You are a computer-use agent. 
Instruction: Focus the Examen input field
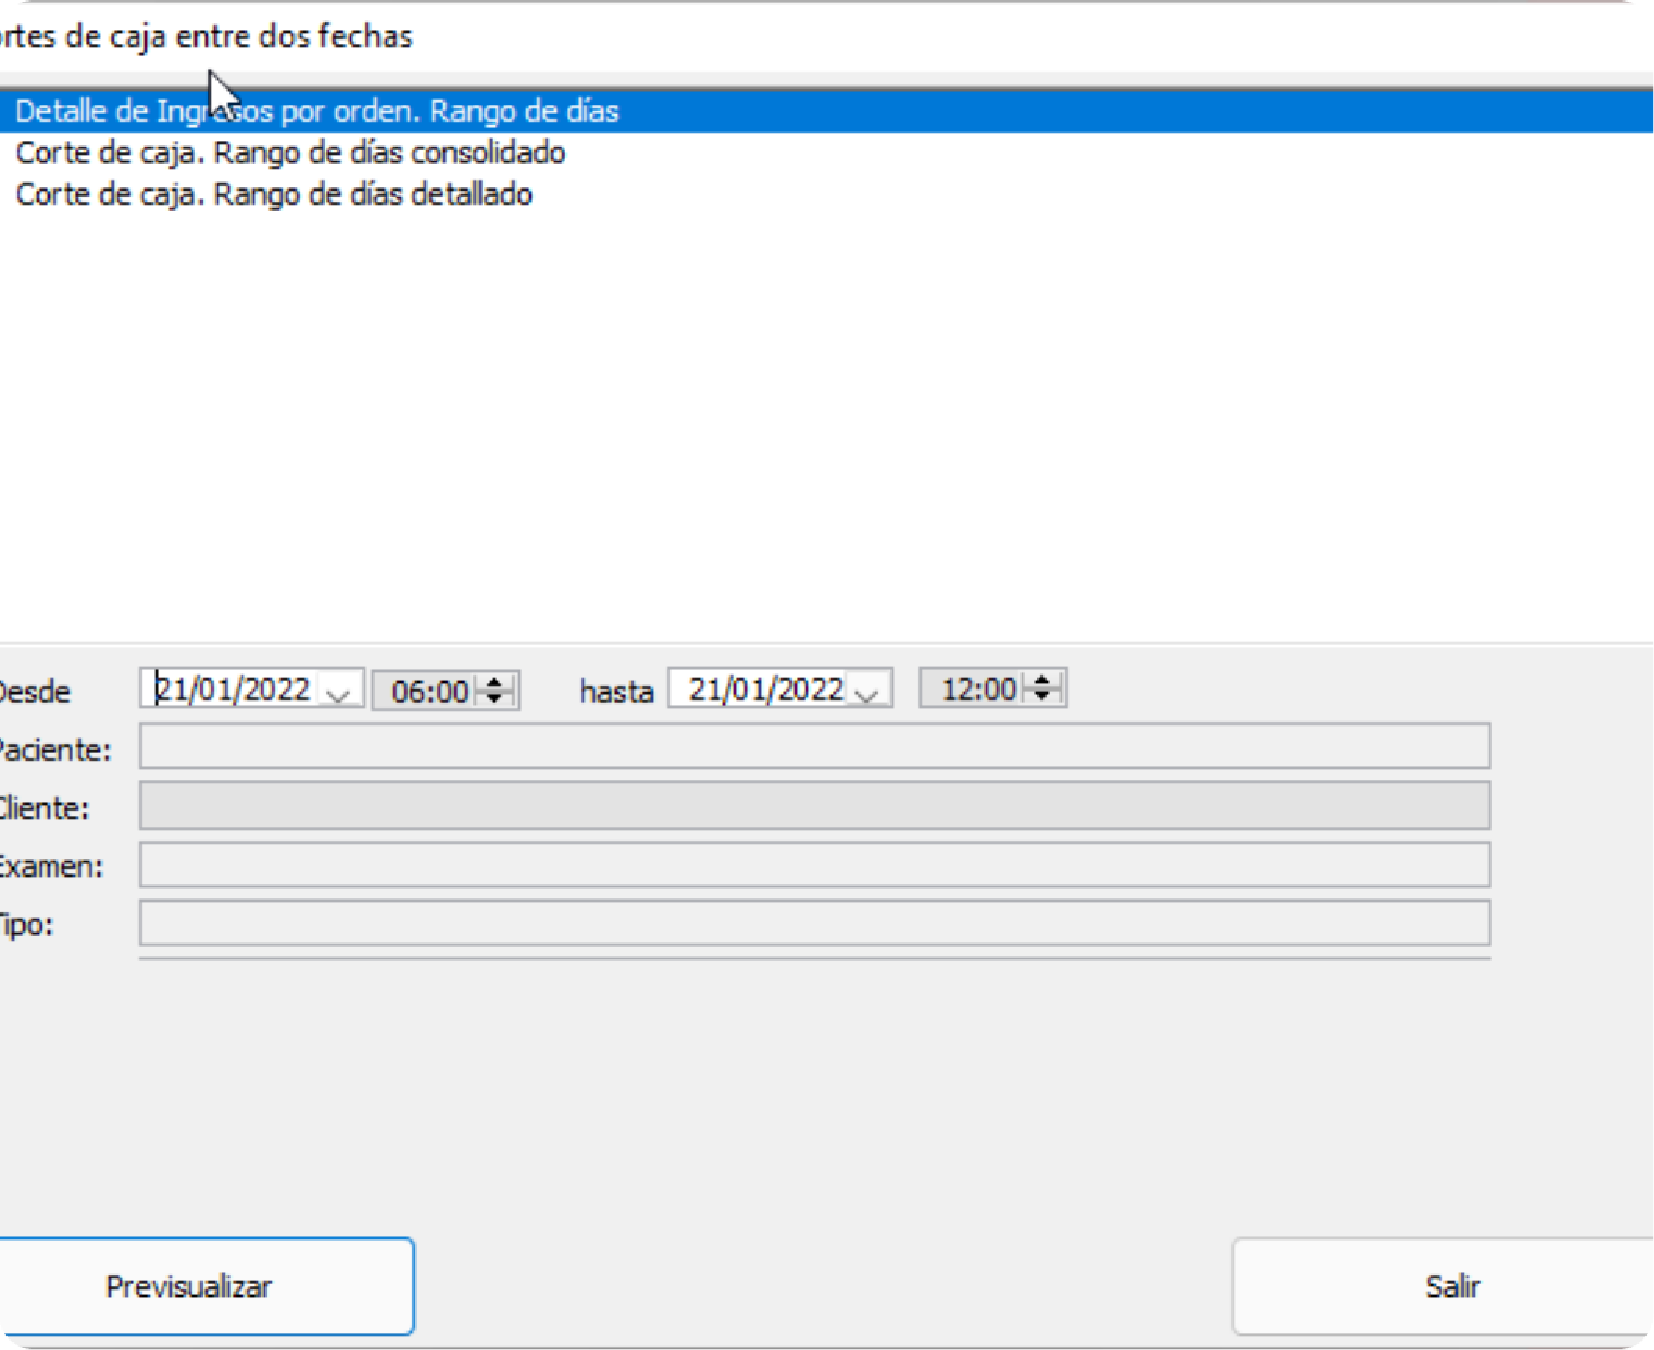coord(814,865)
